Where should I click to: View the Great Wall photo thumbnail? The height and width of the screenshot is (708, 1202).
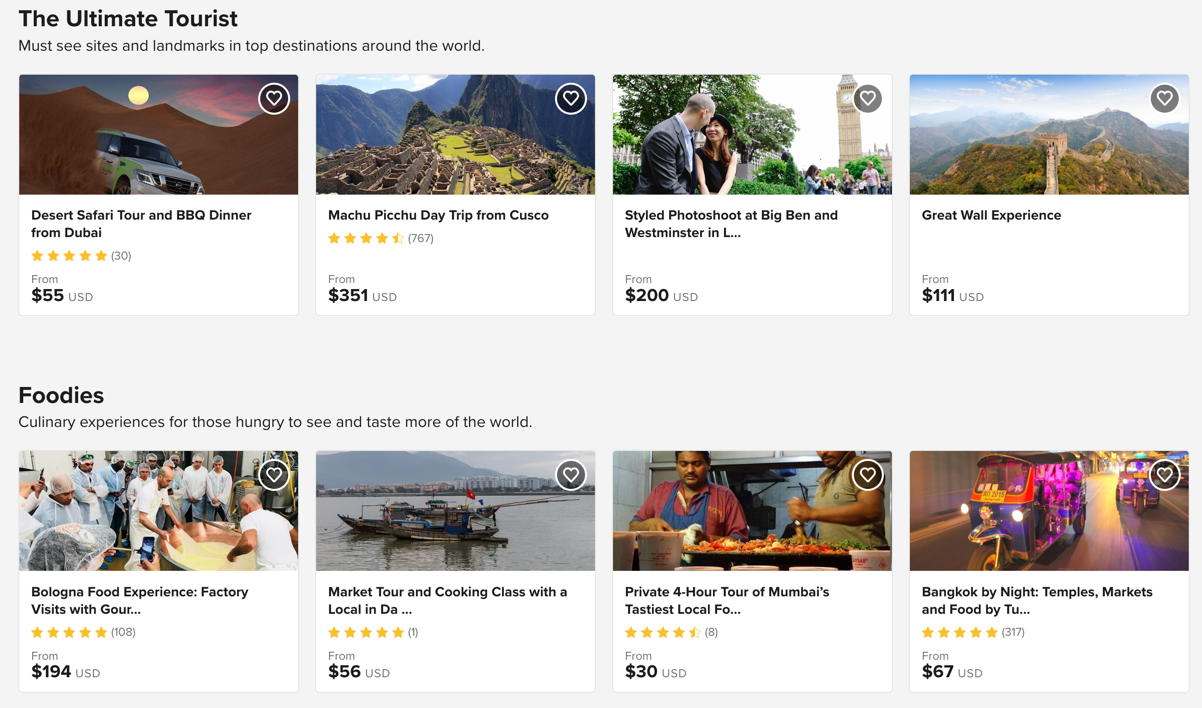[1049, 134]
